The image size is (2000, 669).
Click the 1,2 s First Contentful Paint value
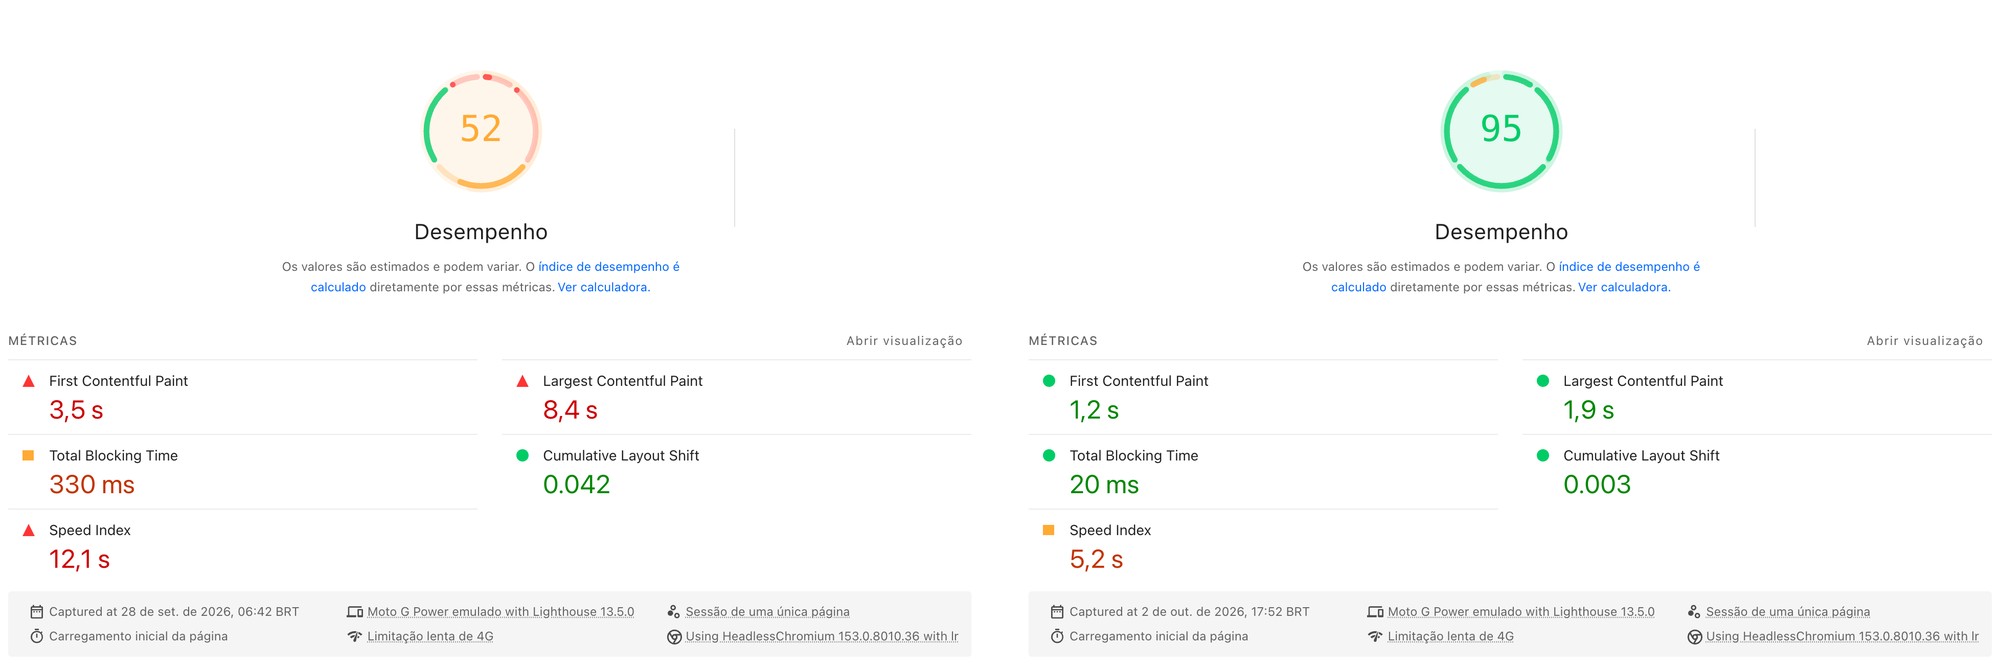point(1094,411)
